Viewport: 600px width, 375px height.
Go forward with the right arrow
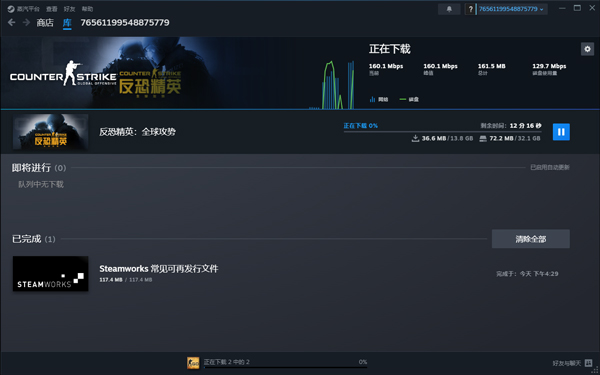click(26, 23)
